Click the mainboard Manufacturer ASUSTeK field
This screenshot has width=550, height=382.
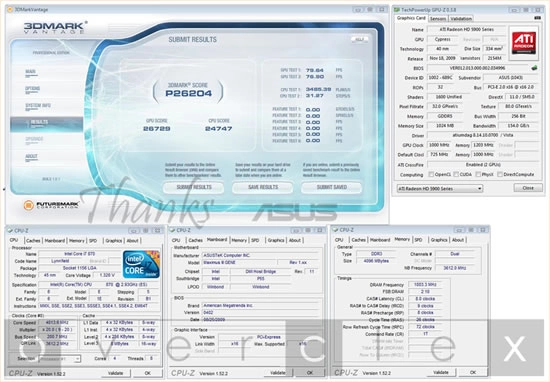pyautogui.click(x=261, y=255)
